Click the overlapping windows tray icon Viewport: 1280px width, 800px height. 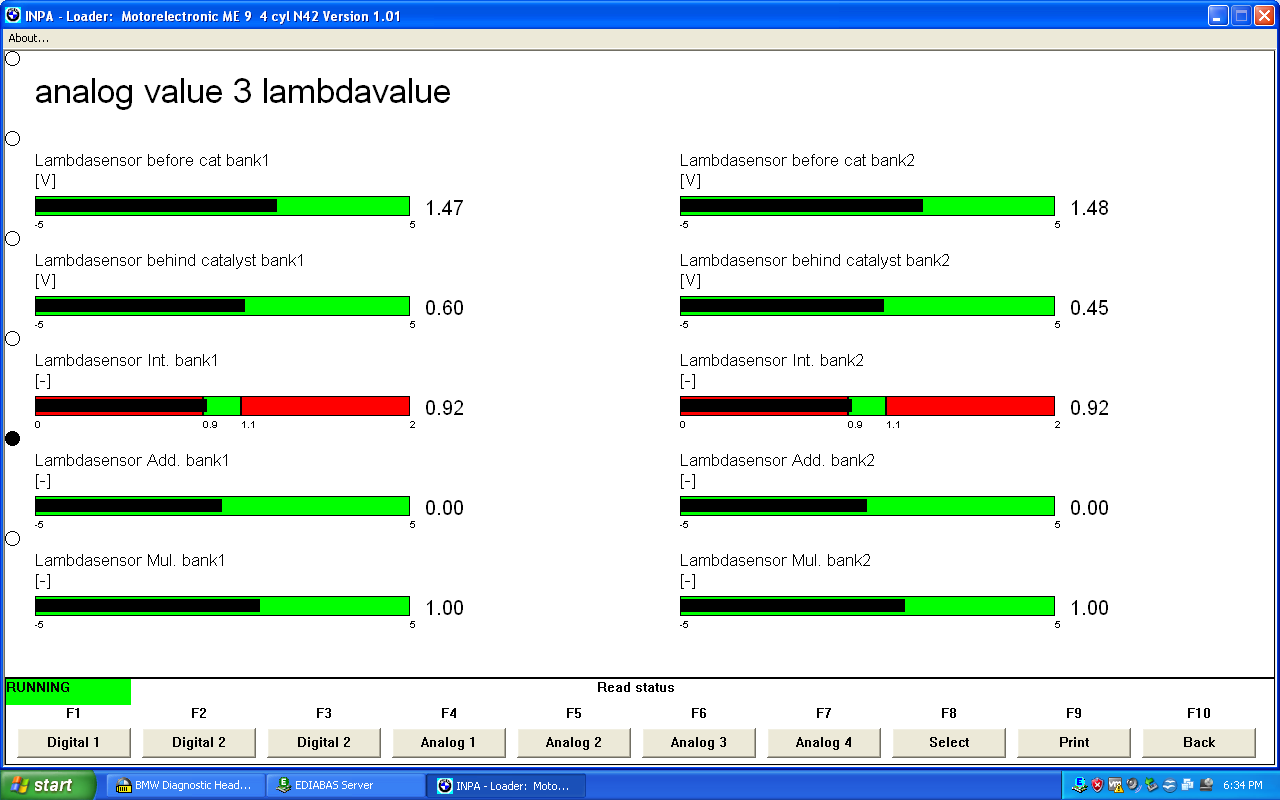1187,785
